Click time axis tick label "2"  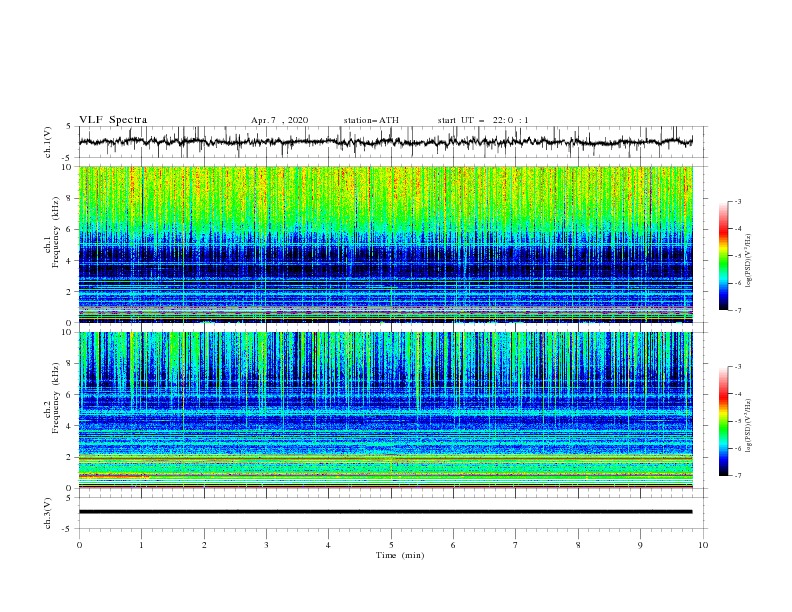tap(204, 545)
